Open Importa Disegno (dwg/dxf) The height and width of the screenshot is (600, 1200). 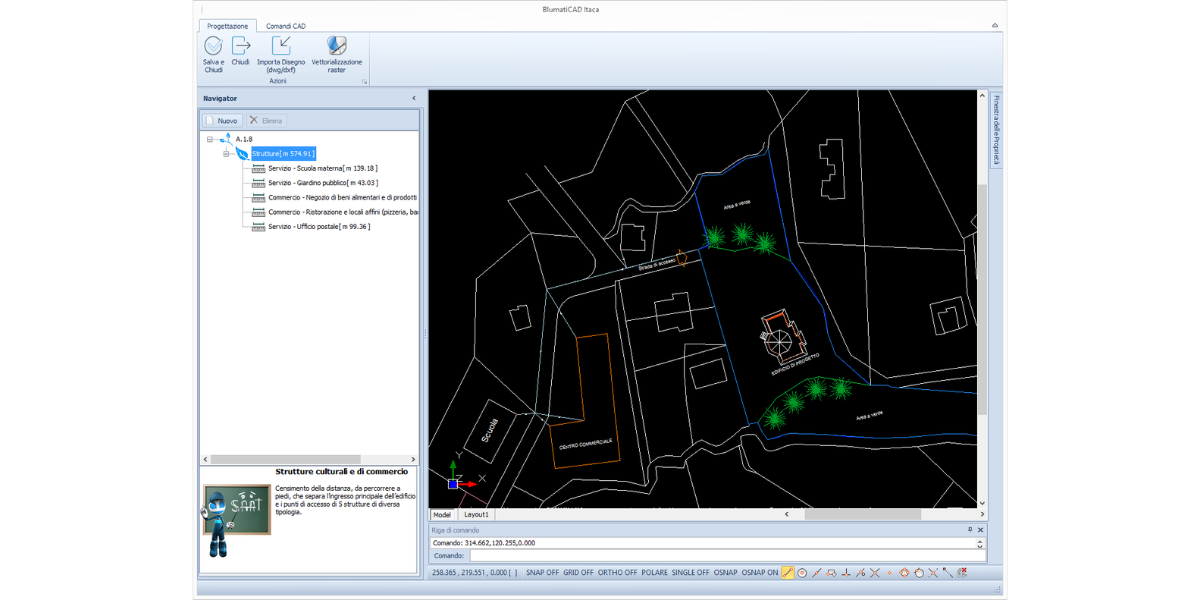[x=281, y=46]
